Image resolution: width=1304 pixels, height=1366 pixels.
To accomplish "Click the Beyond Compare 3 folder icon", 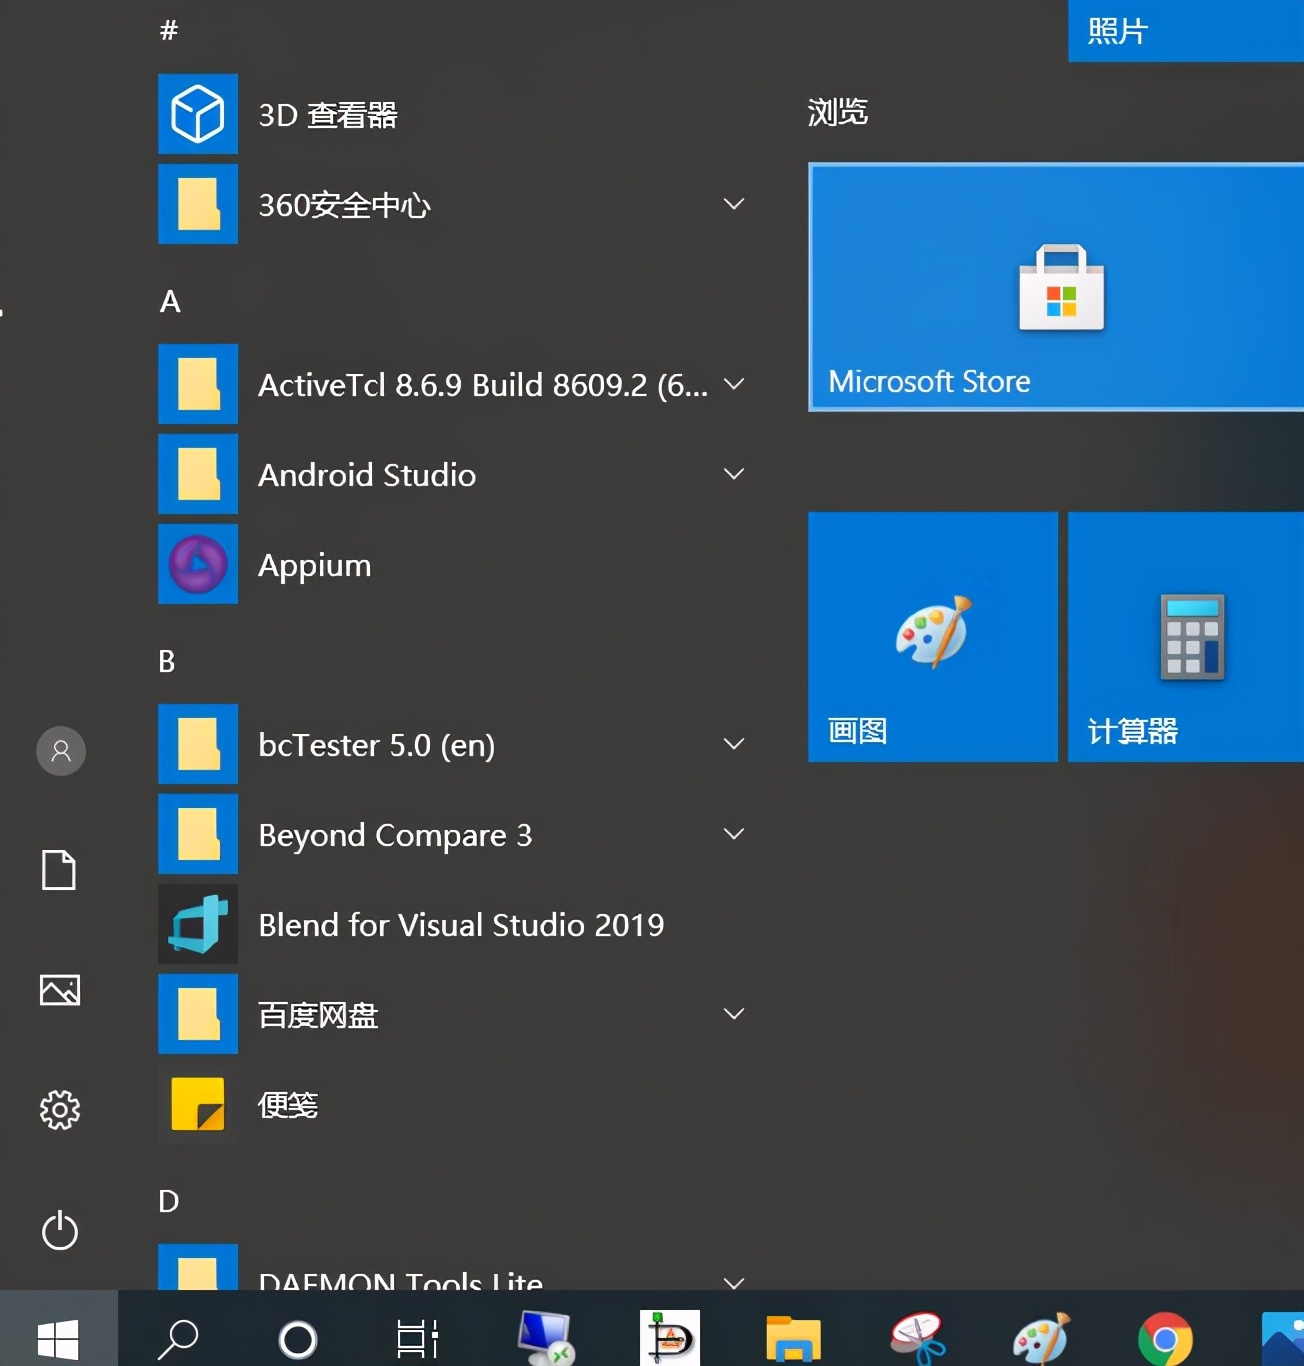I will click(x=198, y=834).
